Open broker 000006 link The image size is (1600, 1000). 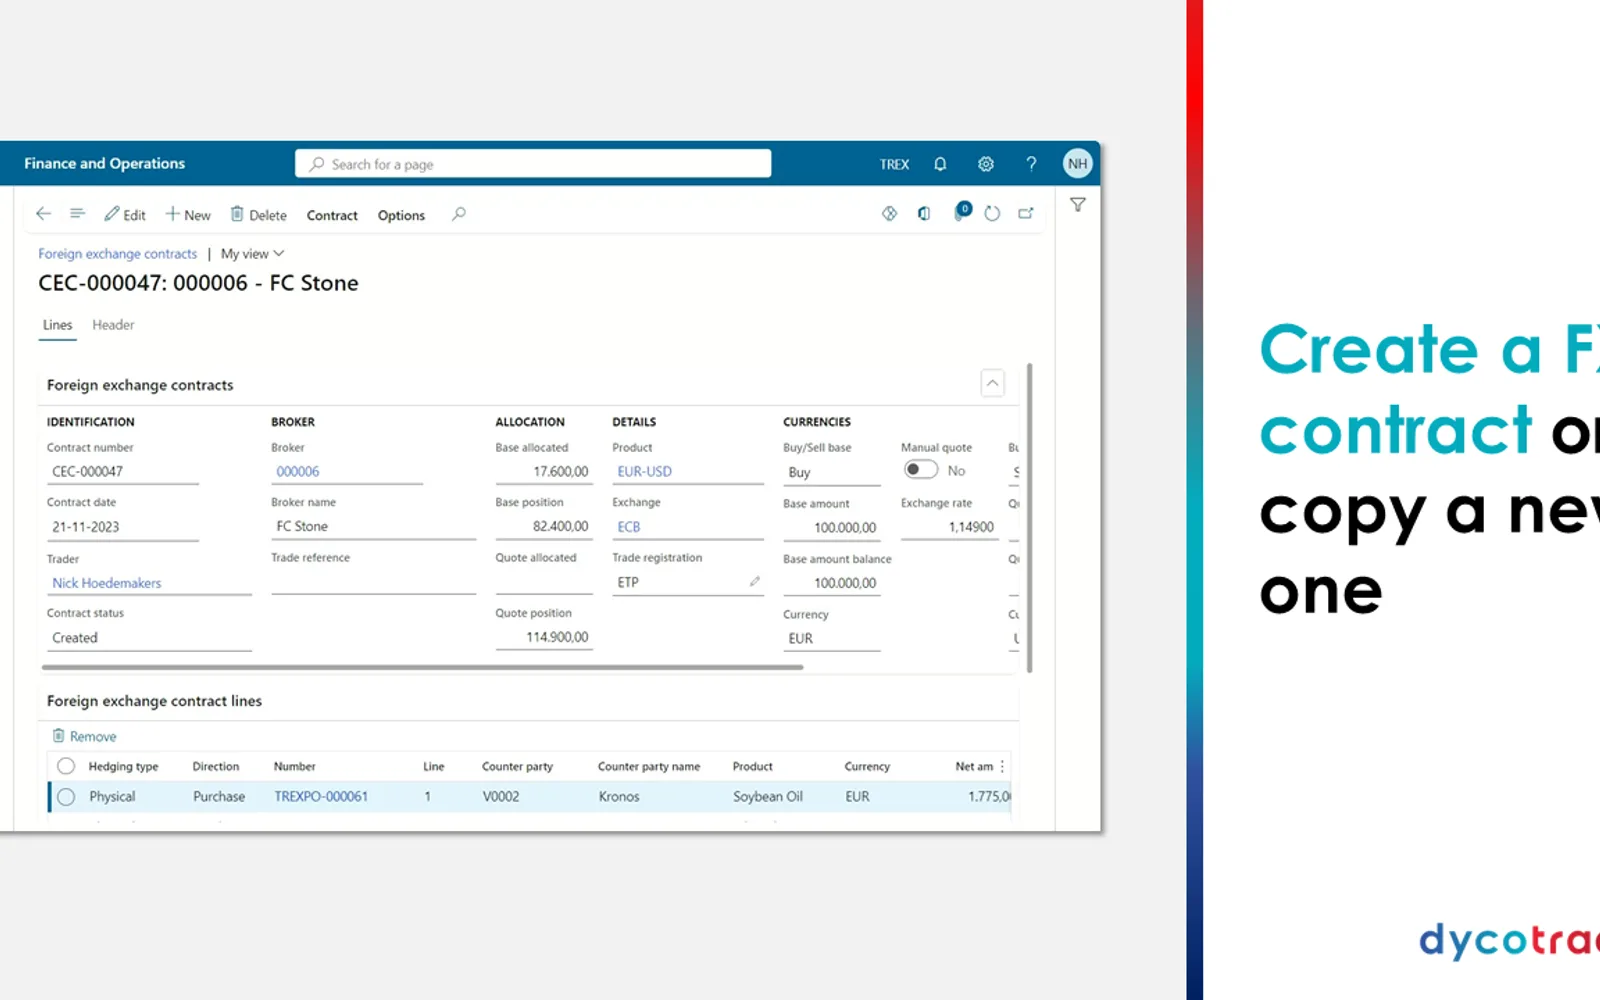(x=298, y=472)
